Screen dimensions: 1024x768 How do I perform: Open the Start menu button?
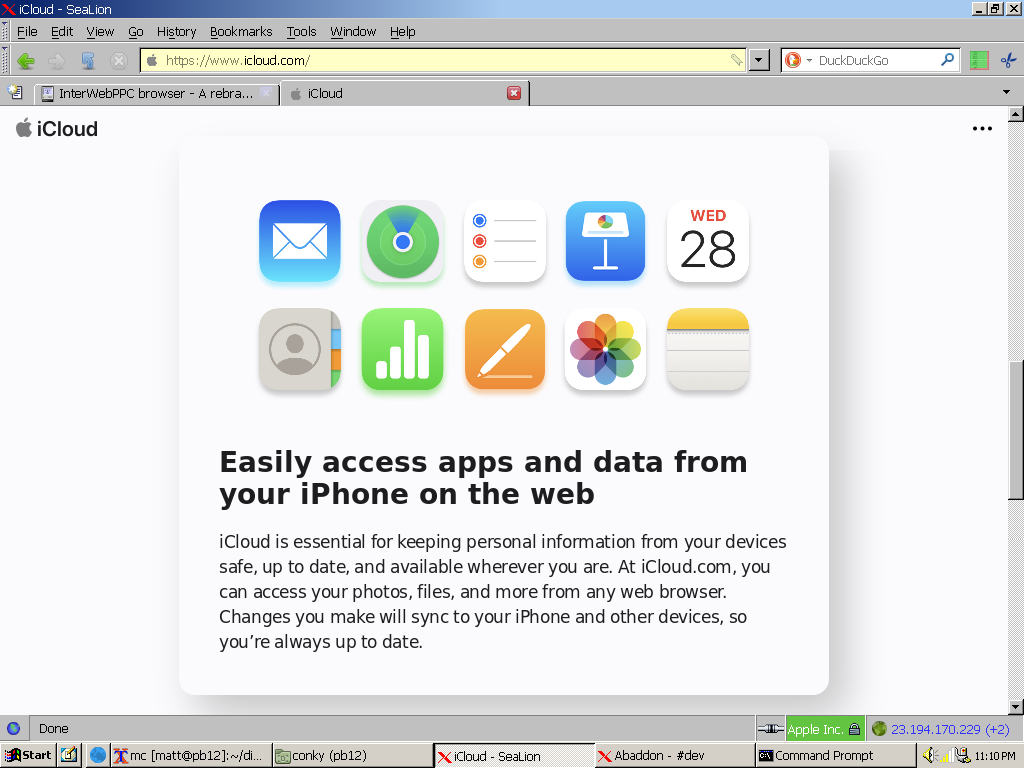pyautogui.click(x=28, y=755)
